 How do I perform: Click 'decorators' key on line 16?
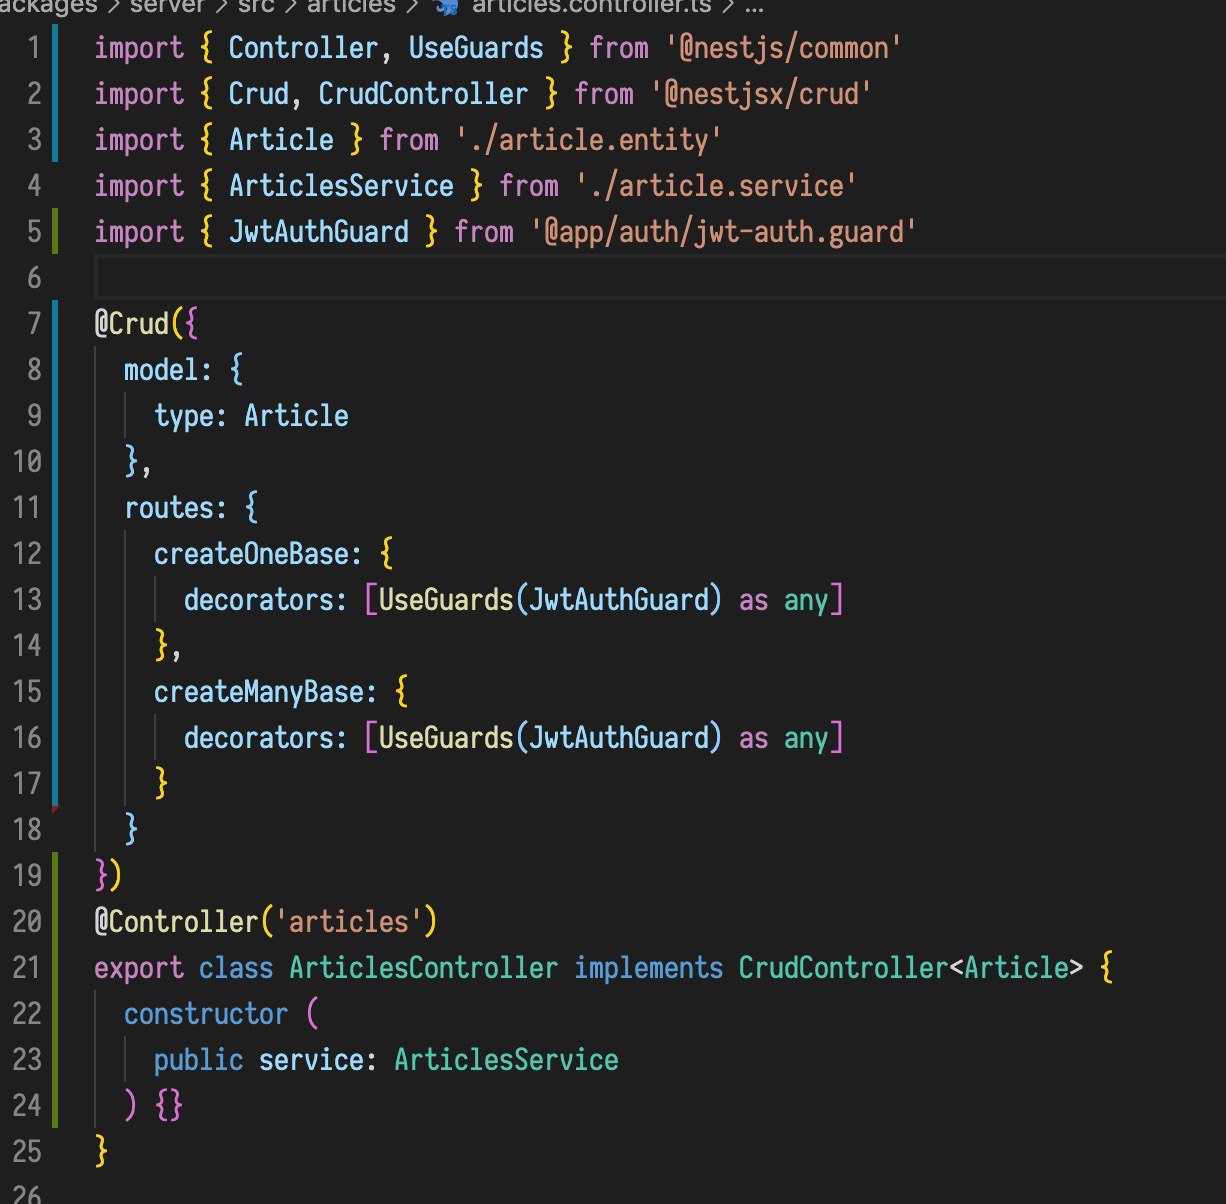259,738
